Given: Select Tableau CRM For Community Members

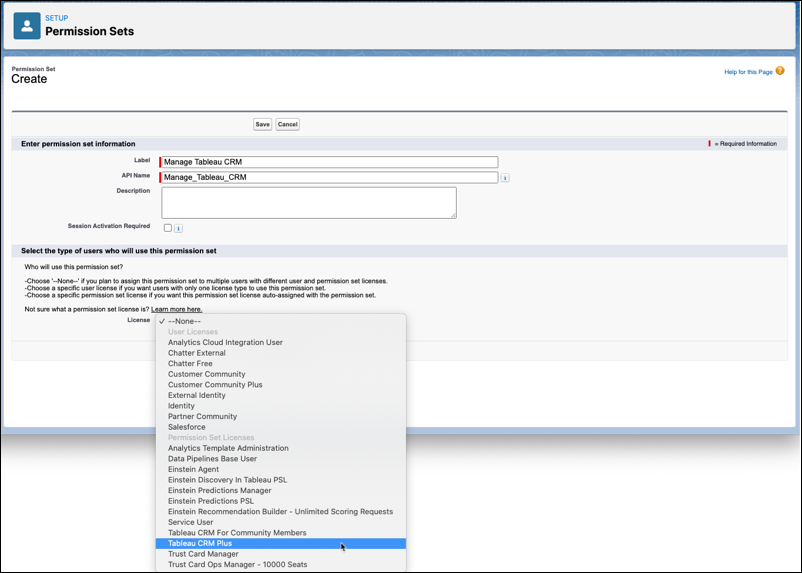Looking at the screenshot, I should [x=281, y=533].
